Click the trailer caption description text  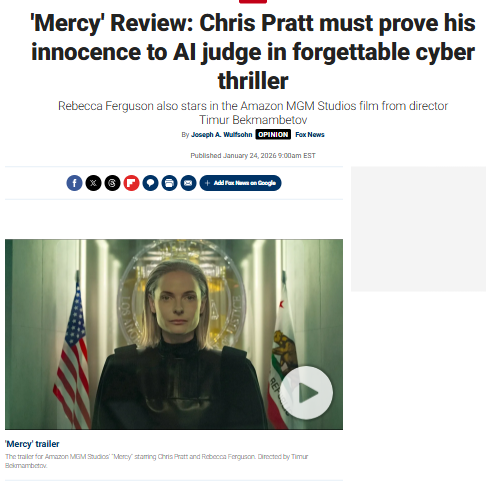click(x=157, y=461)
